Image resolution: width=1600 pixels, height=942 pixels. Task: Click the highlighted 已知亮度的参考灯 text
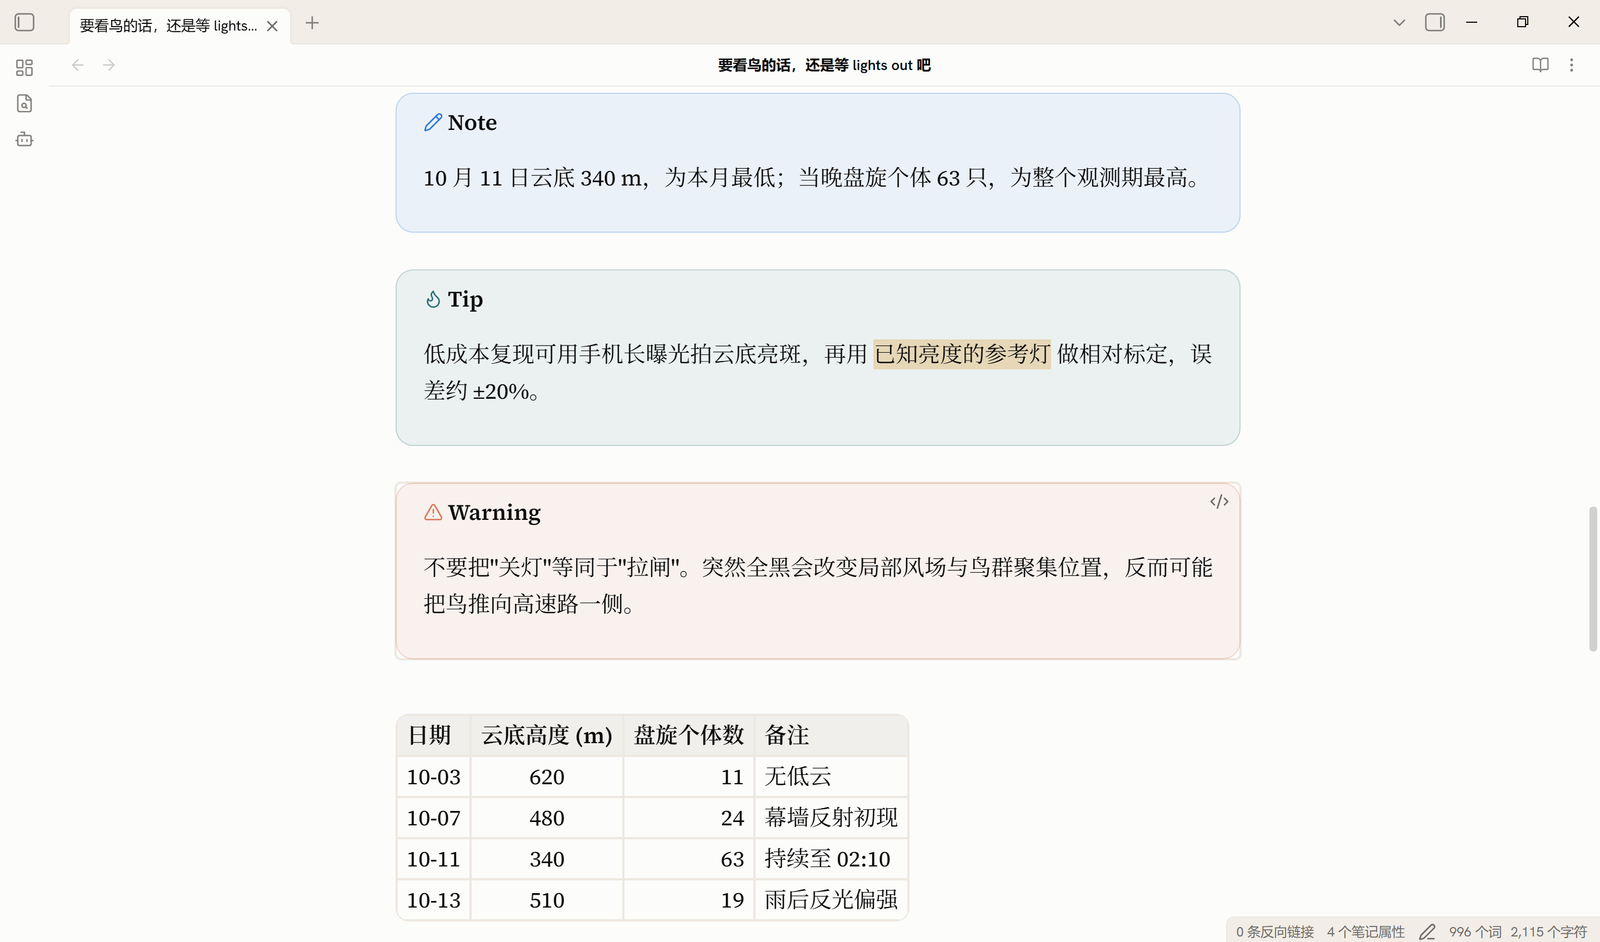click(x=962, y=354)
